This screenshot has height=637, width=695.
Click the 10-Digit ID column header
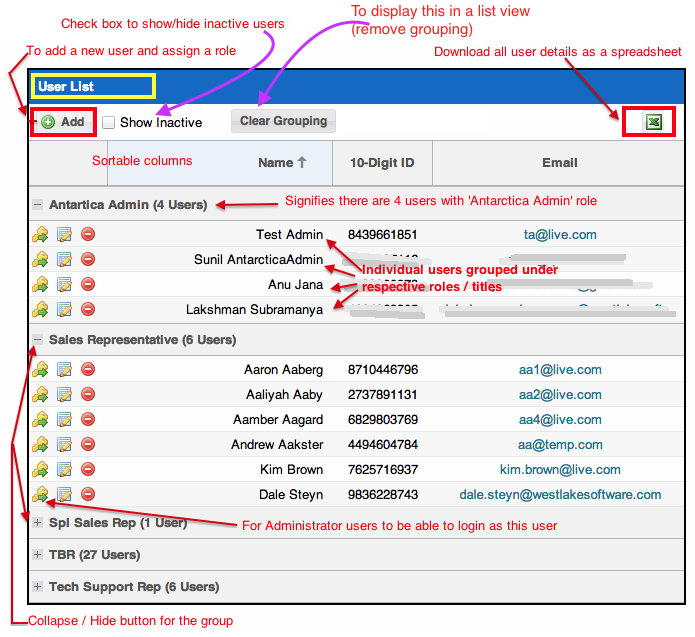click(x=382, y=162)
